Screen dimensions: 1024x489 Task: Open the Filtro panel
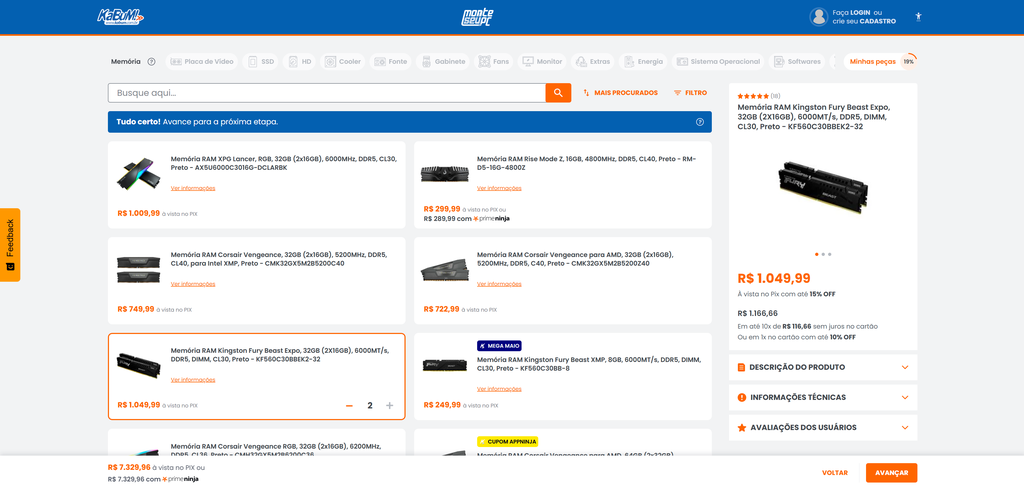[690, 93]
